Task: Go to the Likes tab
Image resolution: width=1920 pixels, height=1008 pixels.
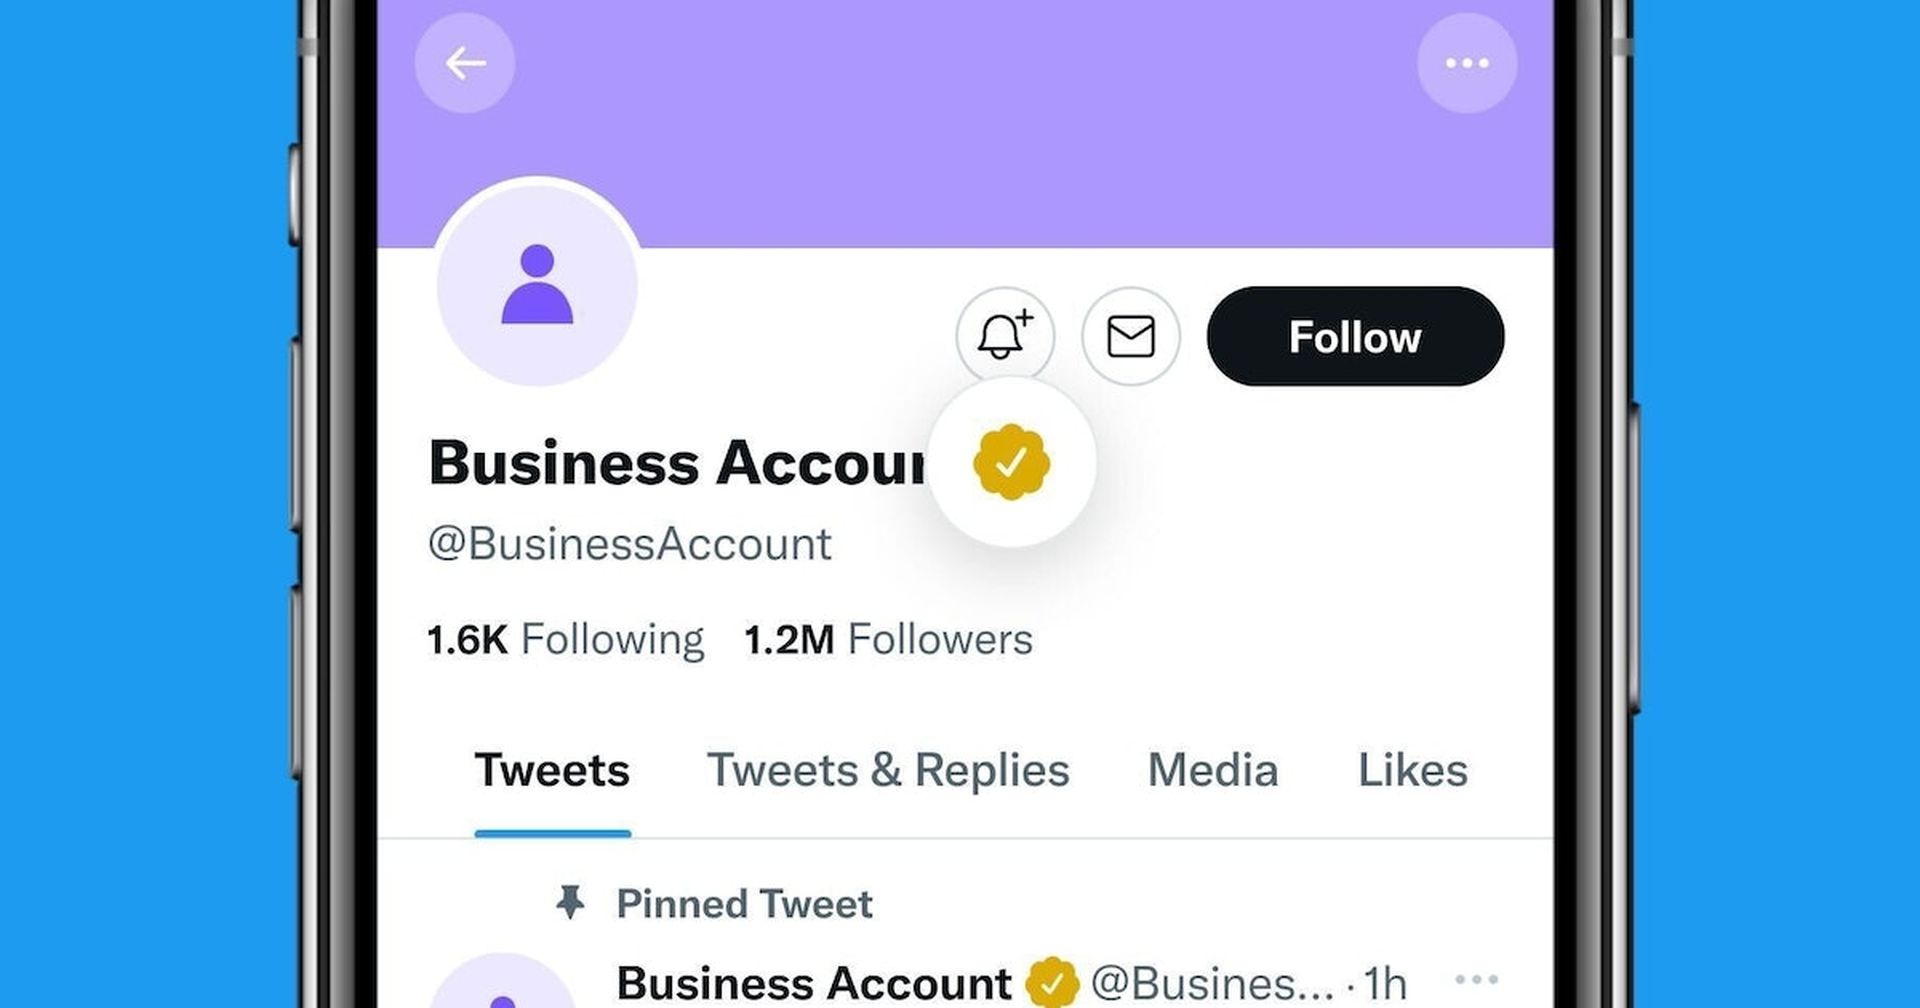Action: 1412,771
